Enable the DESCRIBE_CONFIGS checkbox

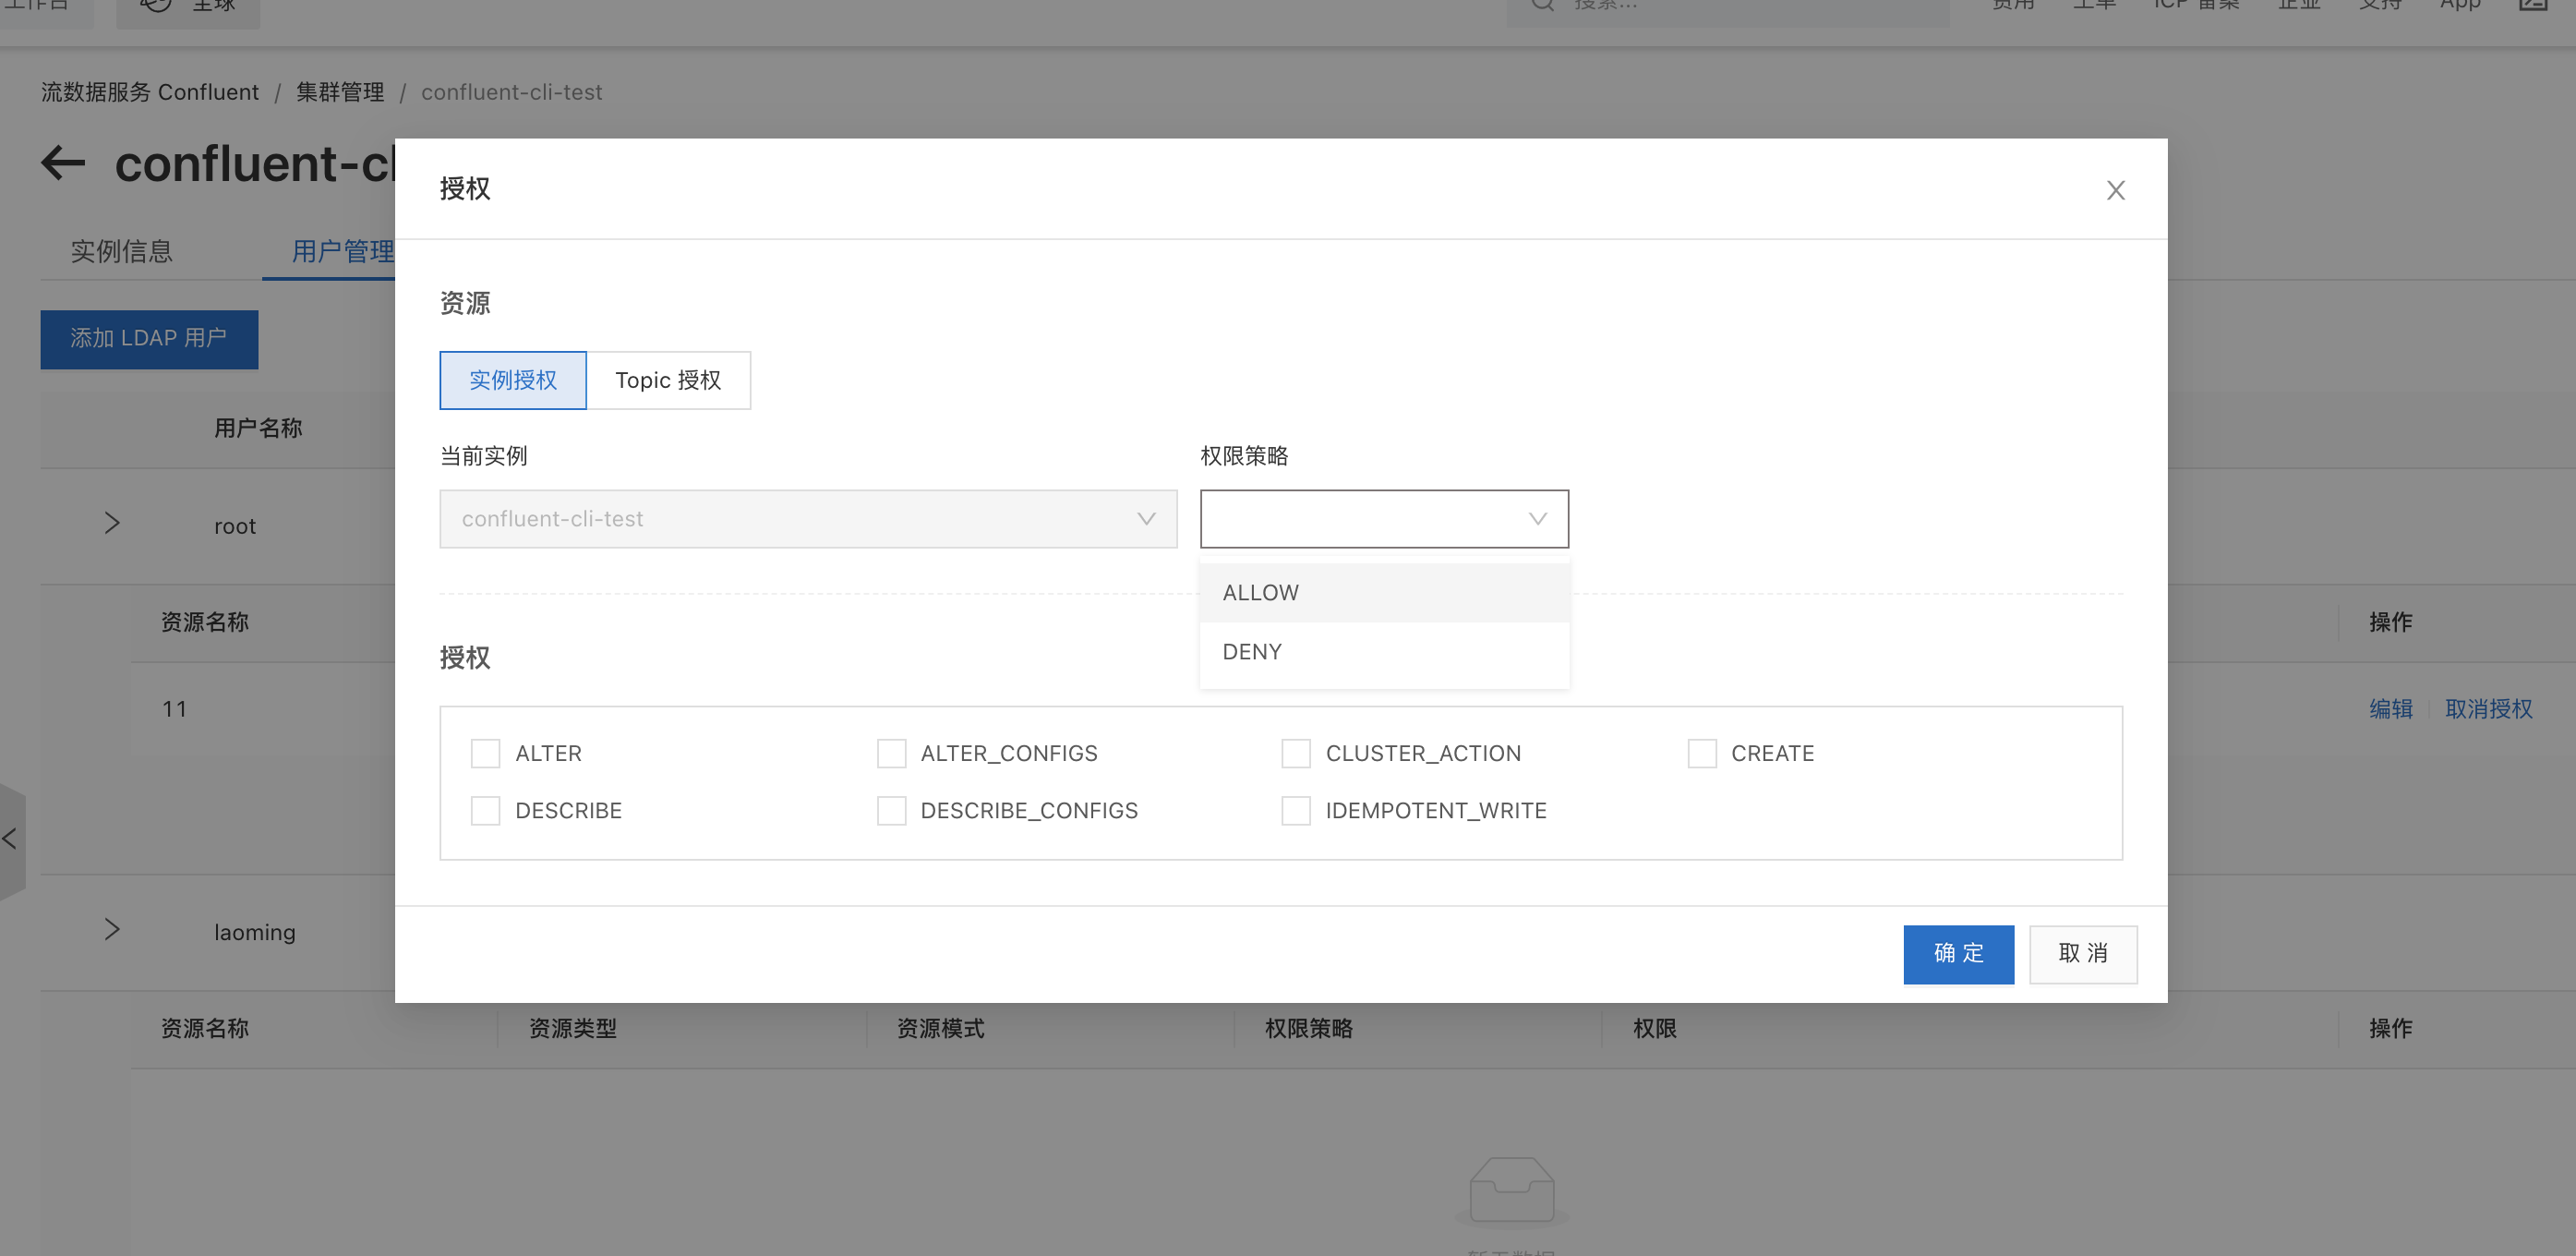click(891, 810)
